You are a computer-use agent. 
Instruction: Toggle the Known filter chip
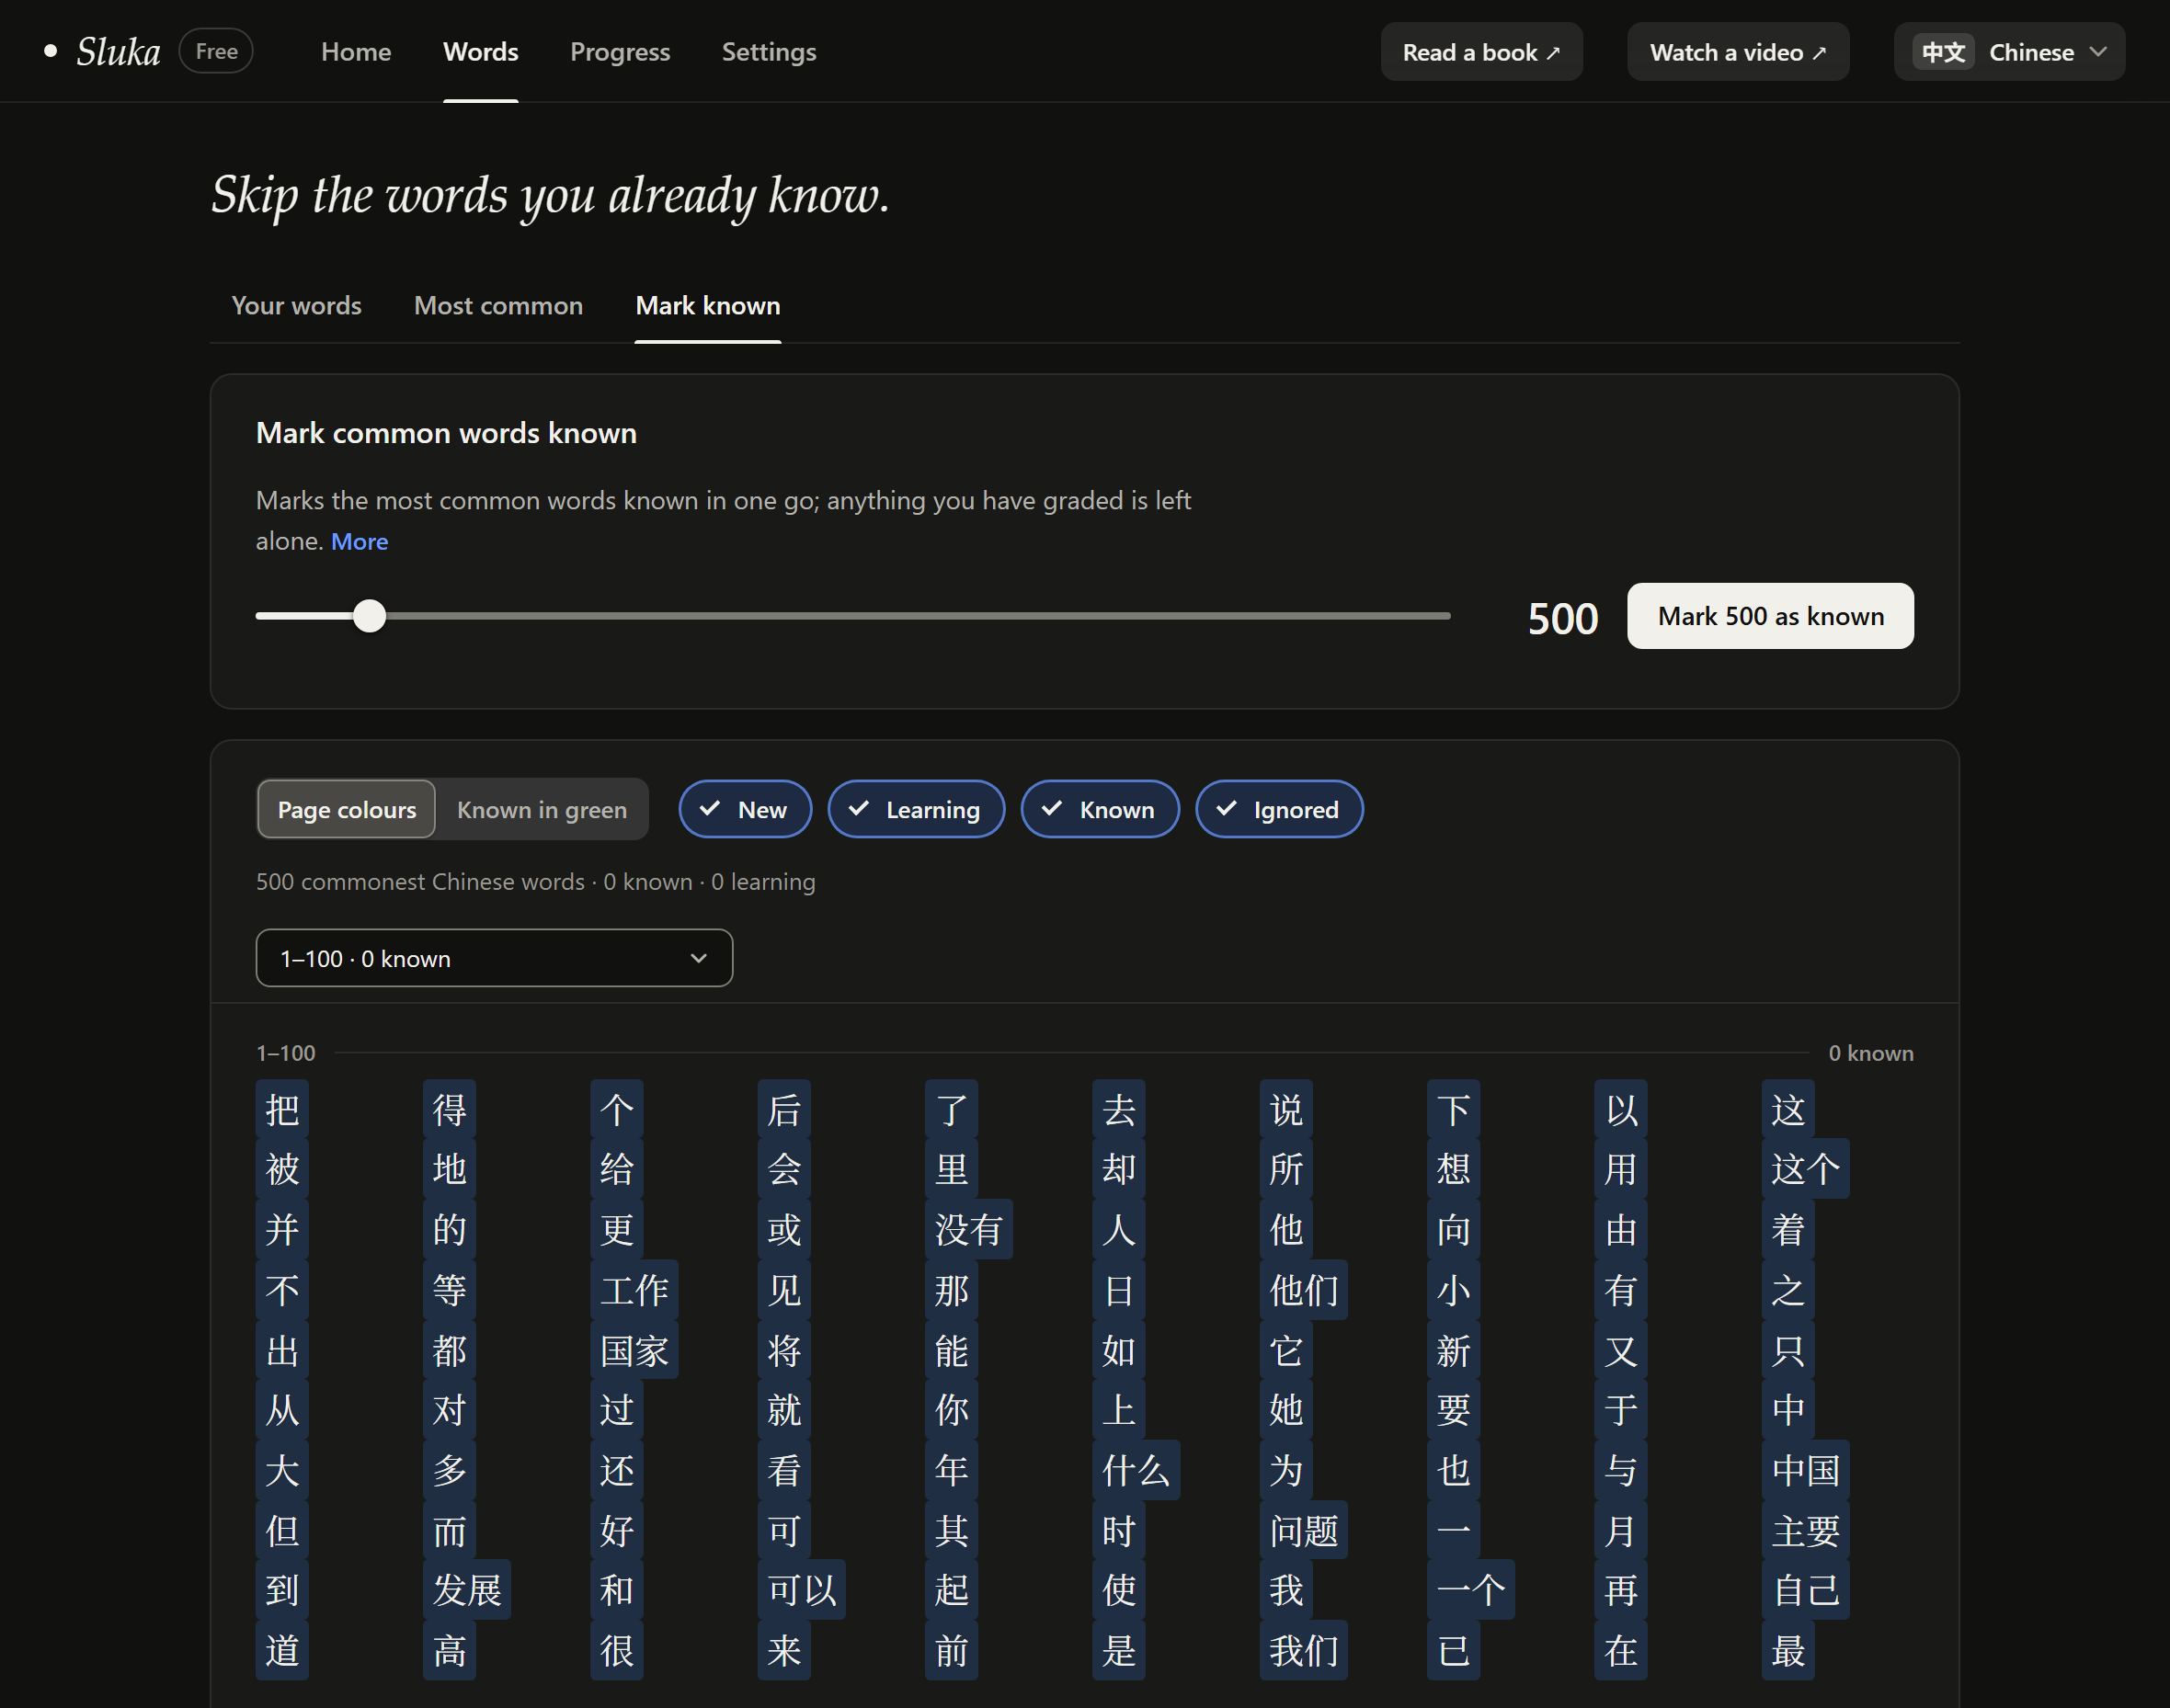(1100, 809)
